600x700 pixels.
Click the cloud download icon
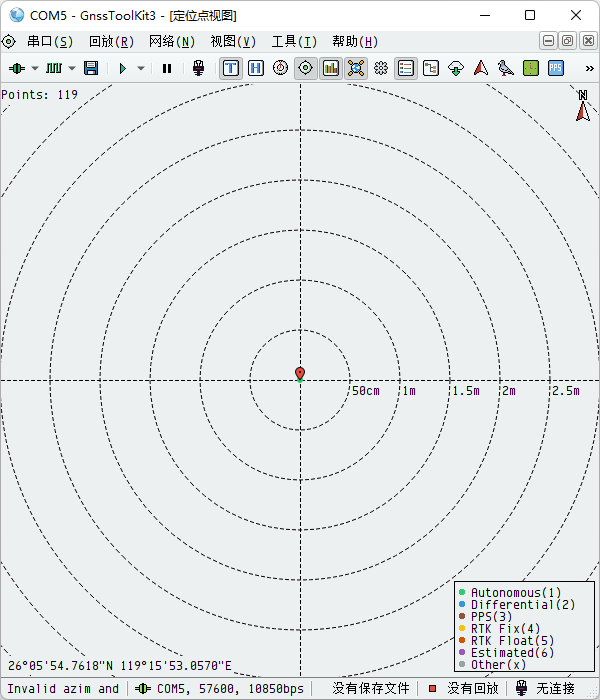click(456, 68)
